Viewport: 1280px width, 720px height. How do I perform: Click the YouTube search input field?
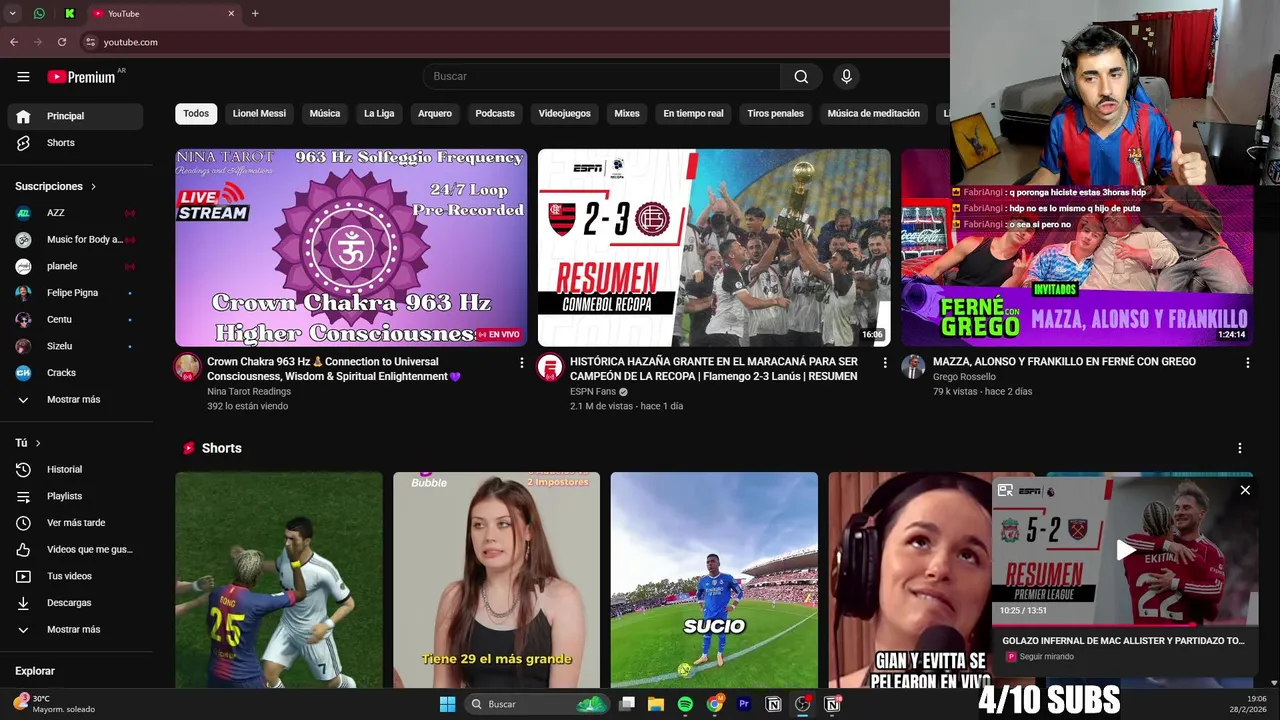pyautogui.click(x=602, y=77)
